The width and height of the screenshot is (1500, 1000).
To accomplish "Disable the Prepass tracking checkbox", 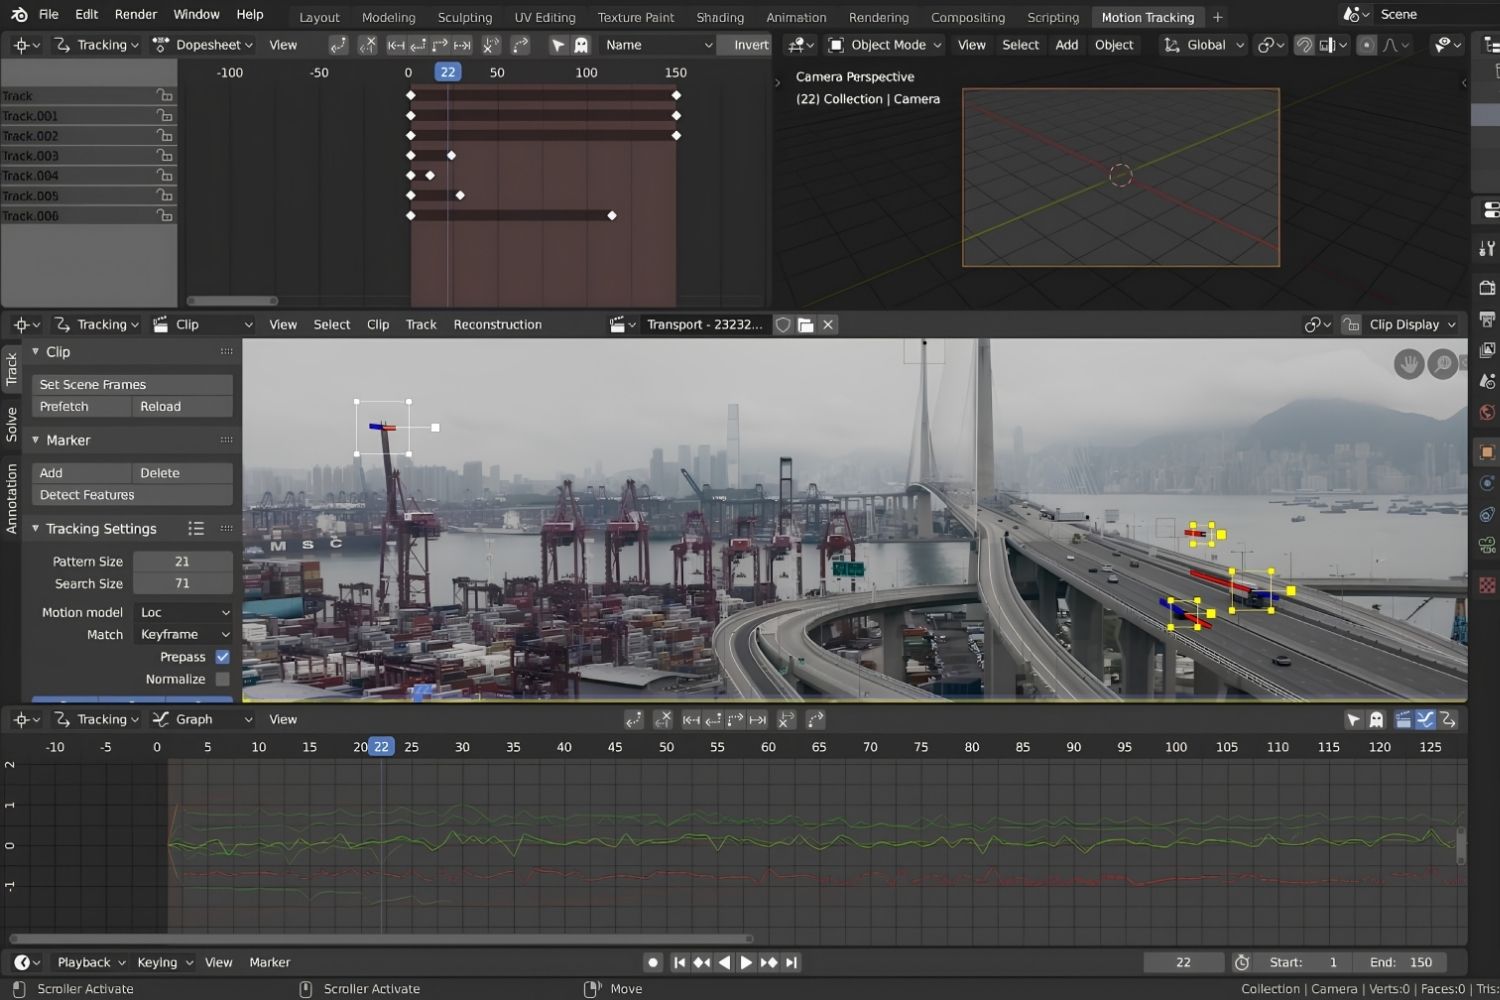I will [x=222, y=657].
